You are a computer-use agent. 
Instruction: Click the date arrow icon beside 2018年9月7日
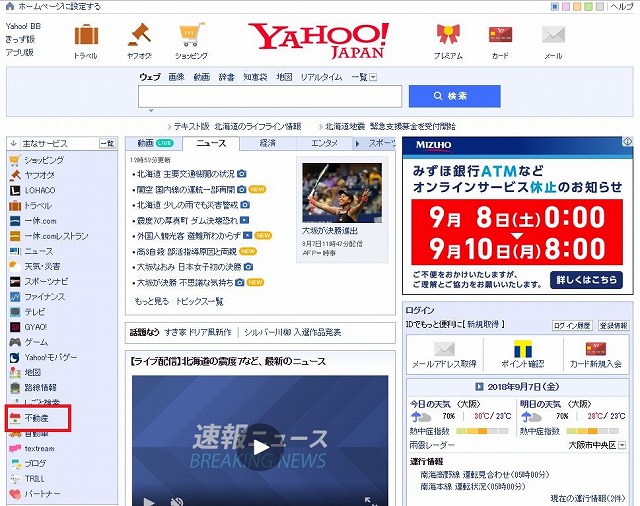479,386
